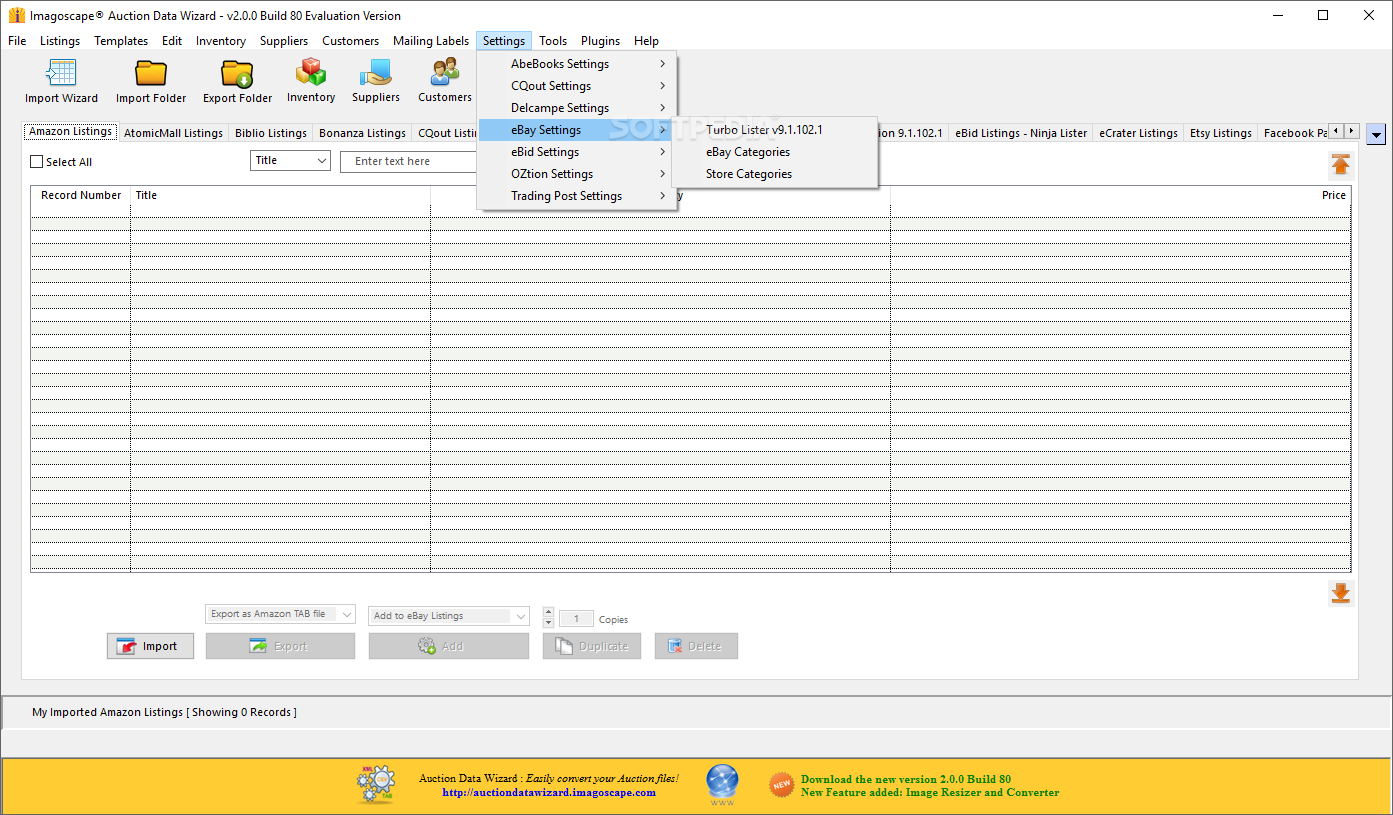Open the Edit menu
Screen dimensions: 1393x815
[x=172, y=41]
